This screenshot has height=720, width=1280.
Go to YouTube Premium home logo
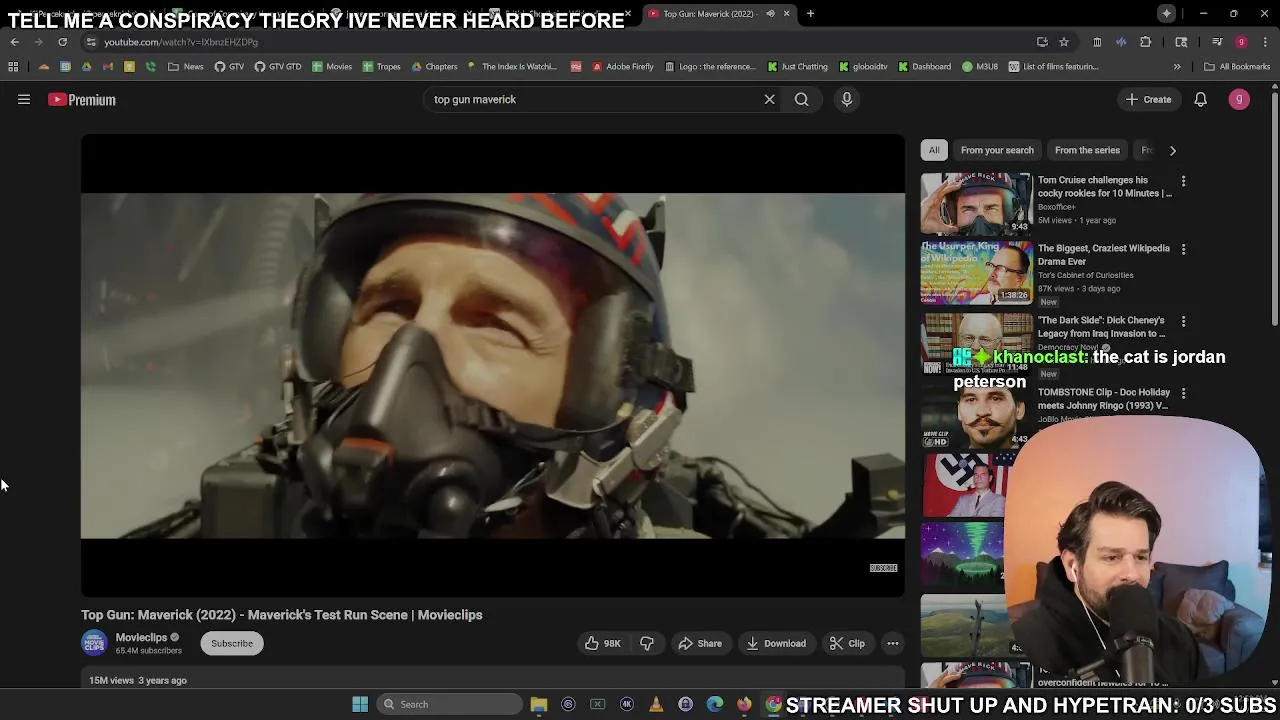[82, 100]
